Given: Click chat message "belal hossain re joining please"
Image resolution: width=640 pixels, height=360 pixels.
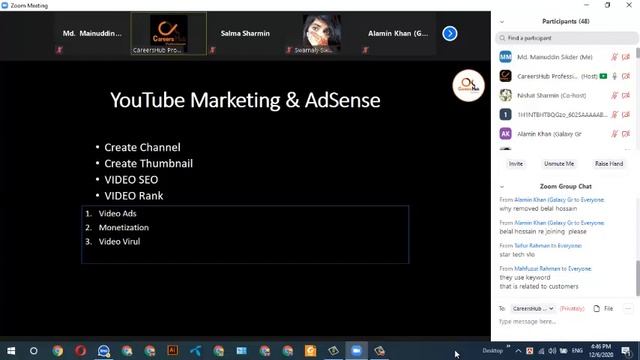Looking at the screenshot, I should [x=543, y=231].
